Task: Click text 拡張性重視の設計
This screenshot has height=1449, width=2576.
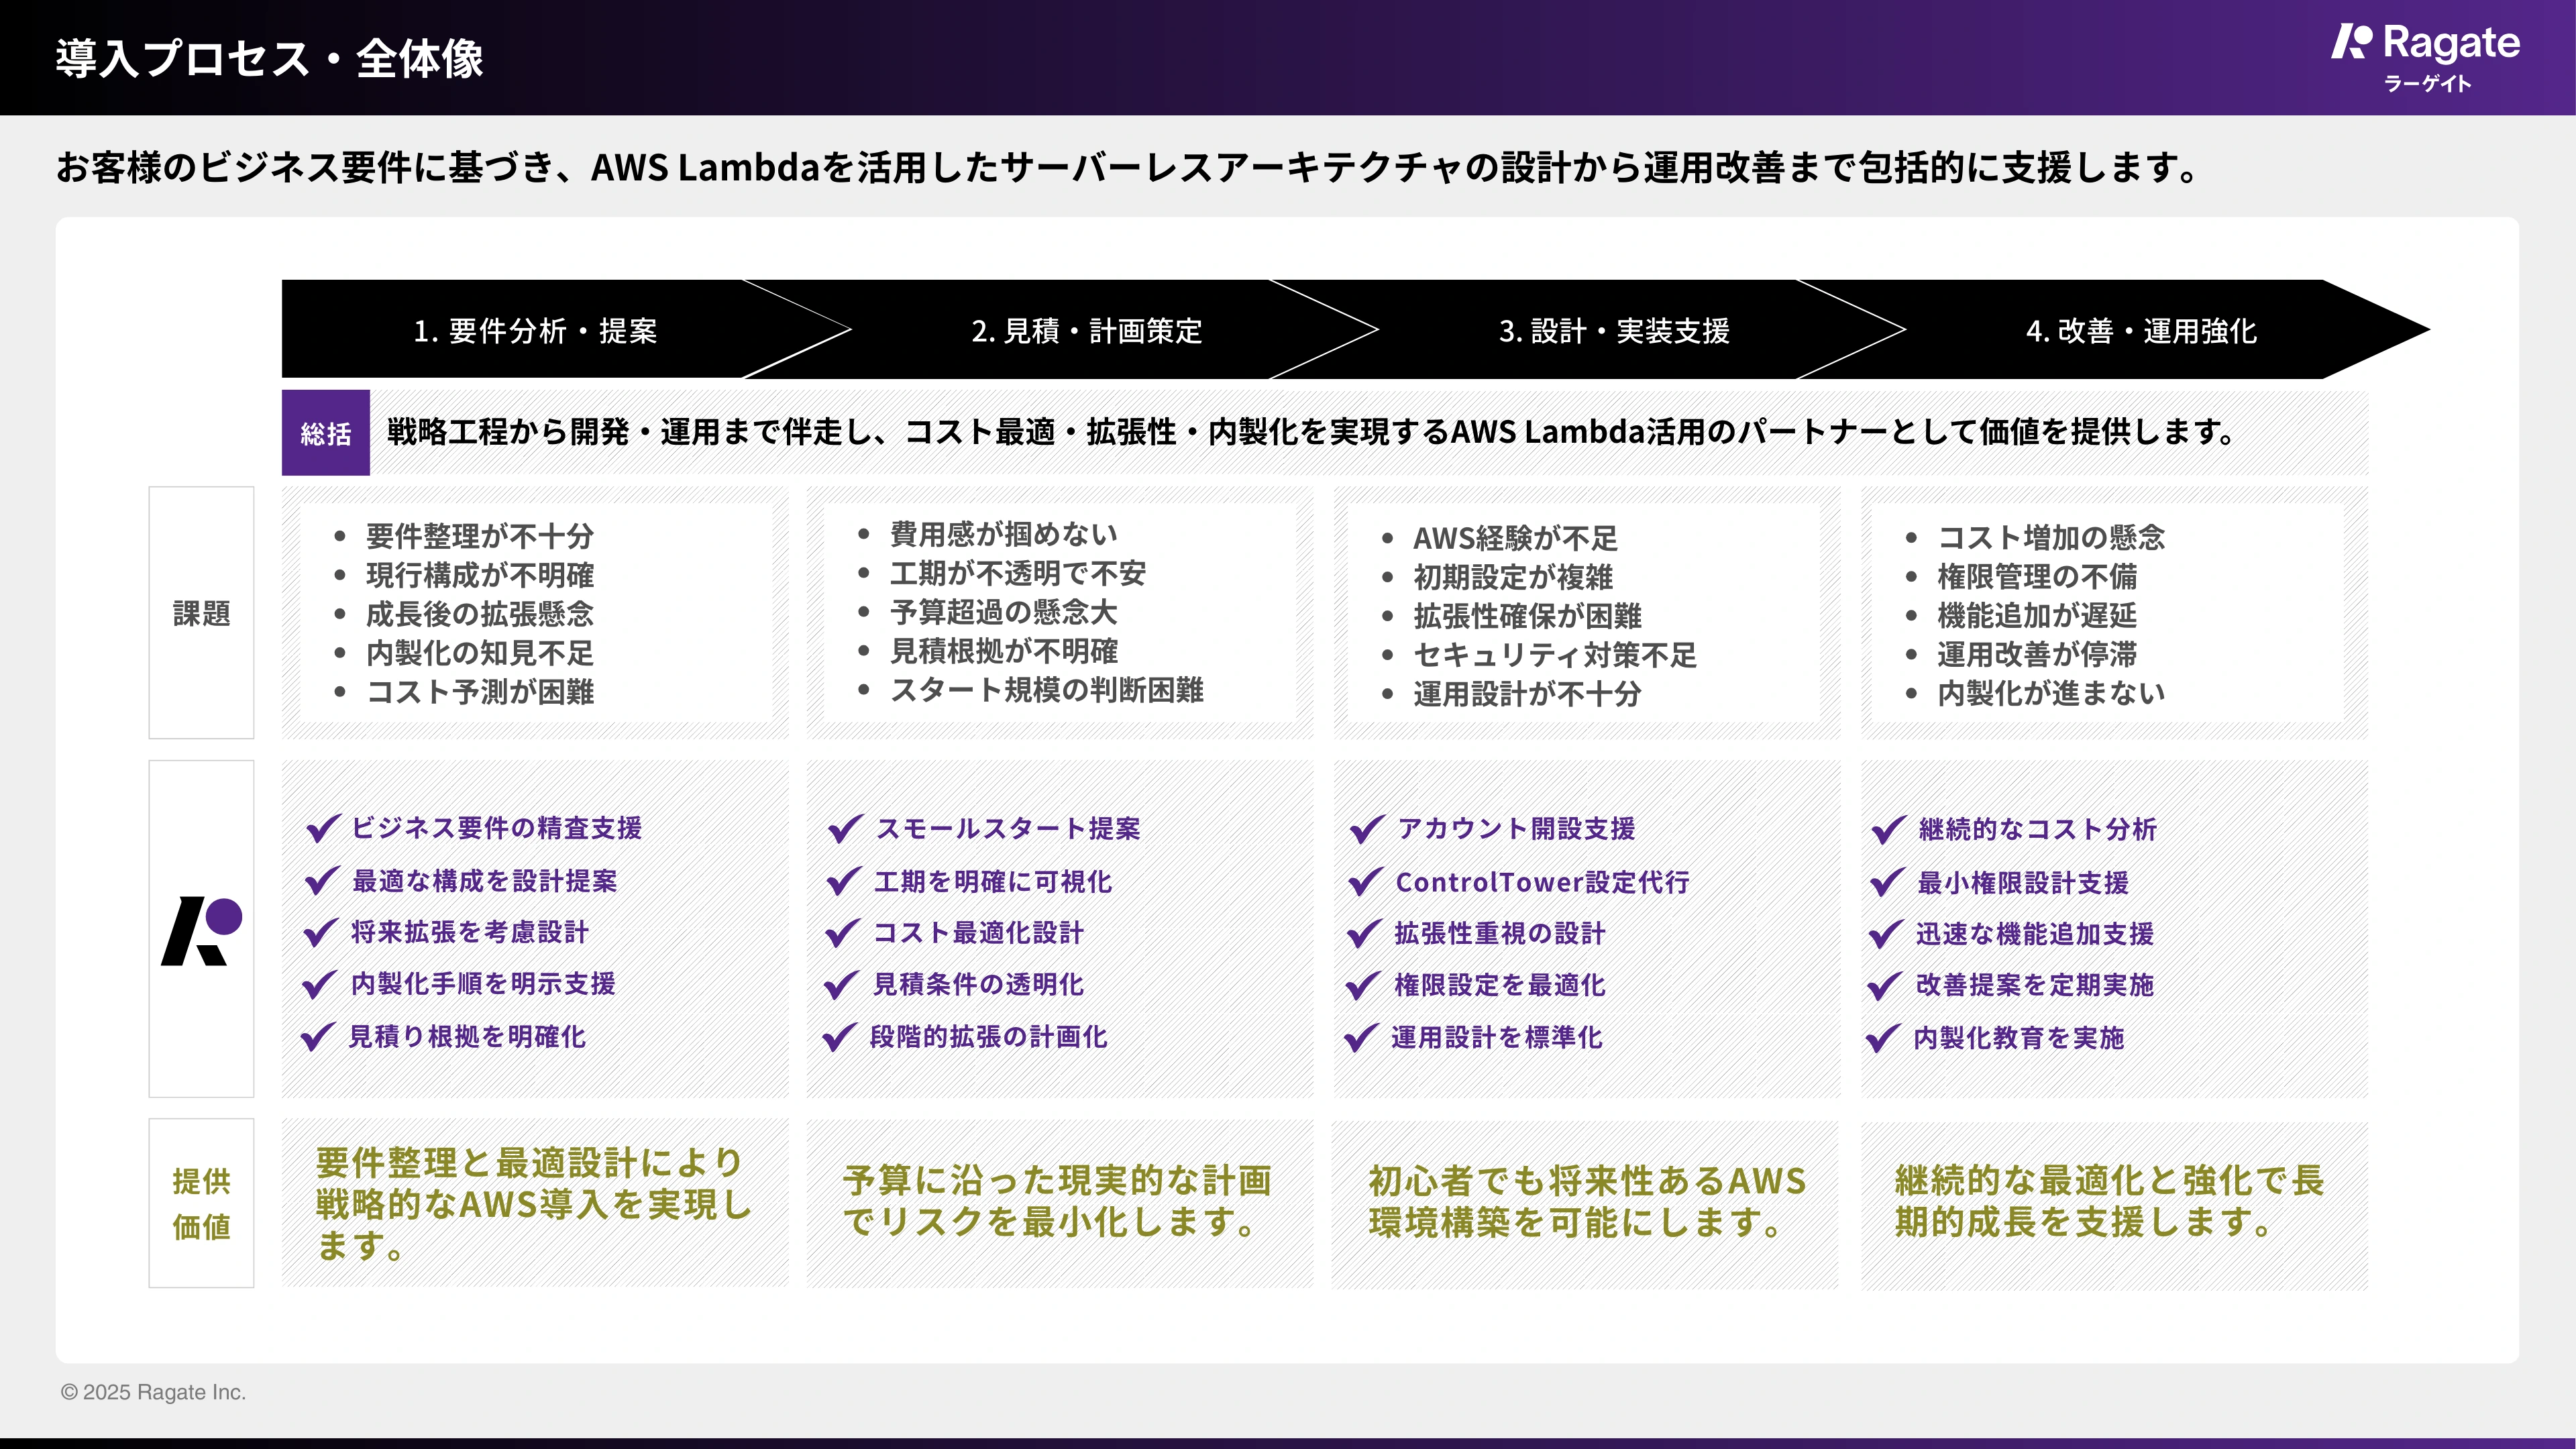Action: point(1500,934)
